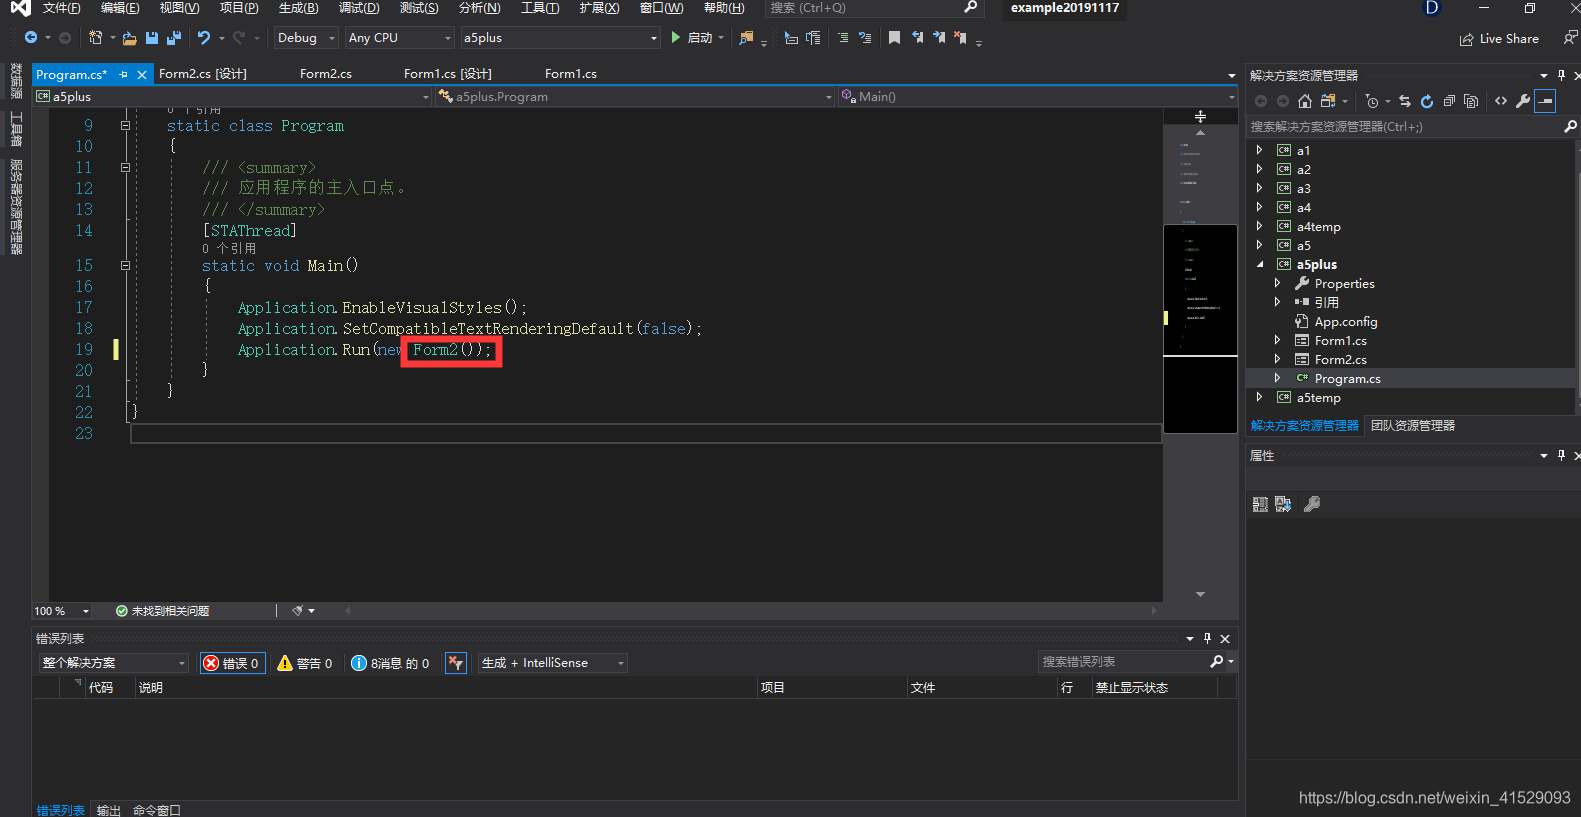
Task: Open the Build + IntelliSense dropdown
Action: [x=552, y=663]
